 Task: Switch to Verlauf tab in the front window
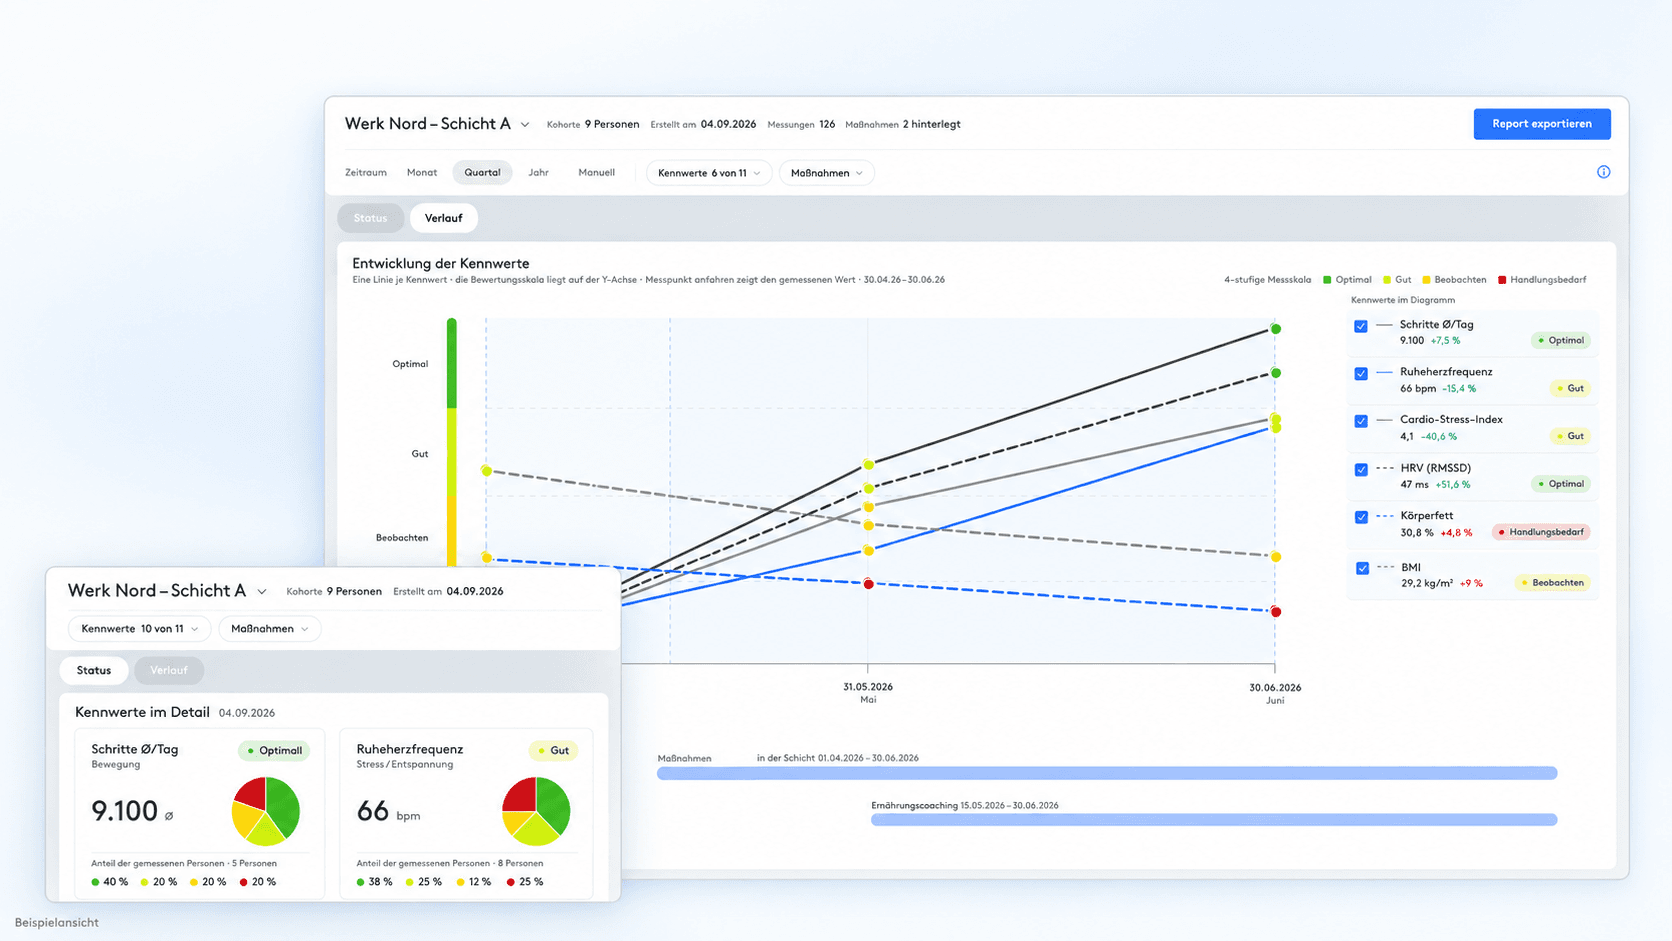coord(168,670)
